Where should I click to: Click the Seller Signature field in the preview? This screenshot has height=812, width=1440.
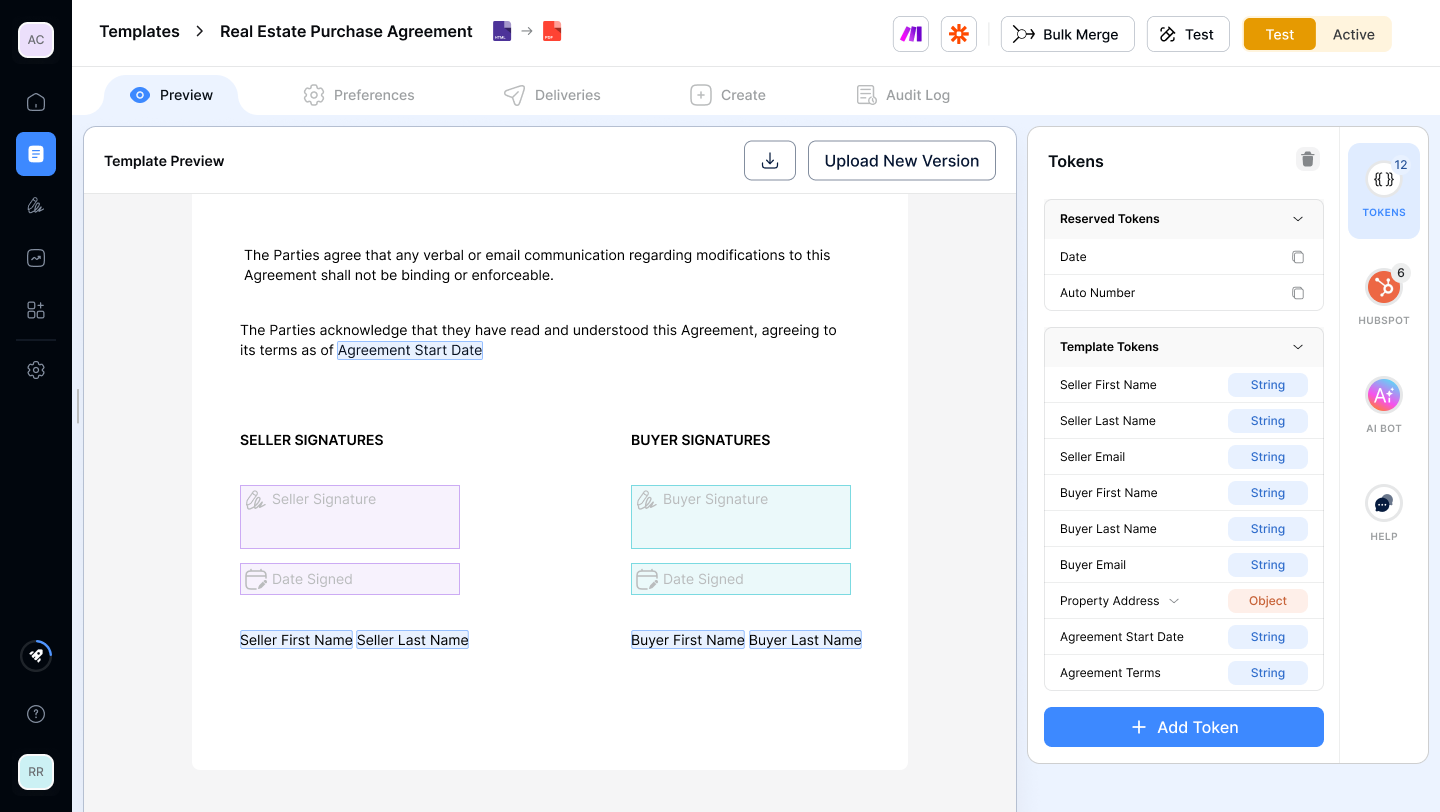[x=349, y=516]
